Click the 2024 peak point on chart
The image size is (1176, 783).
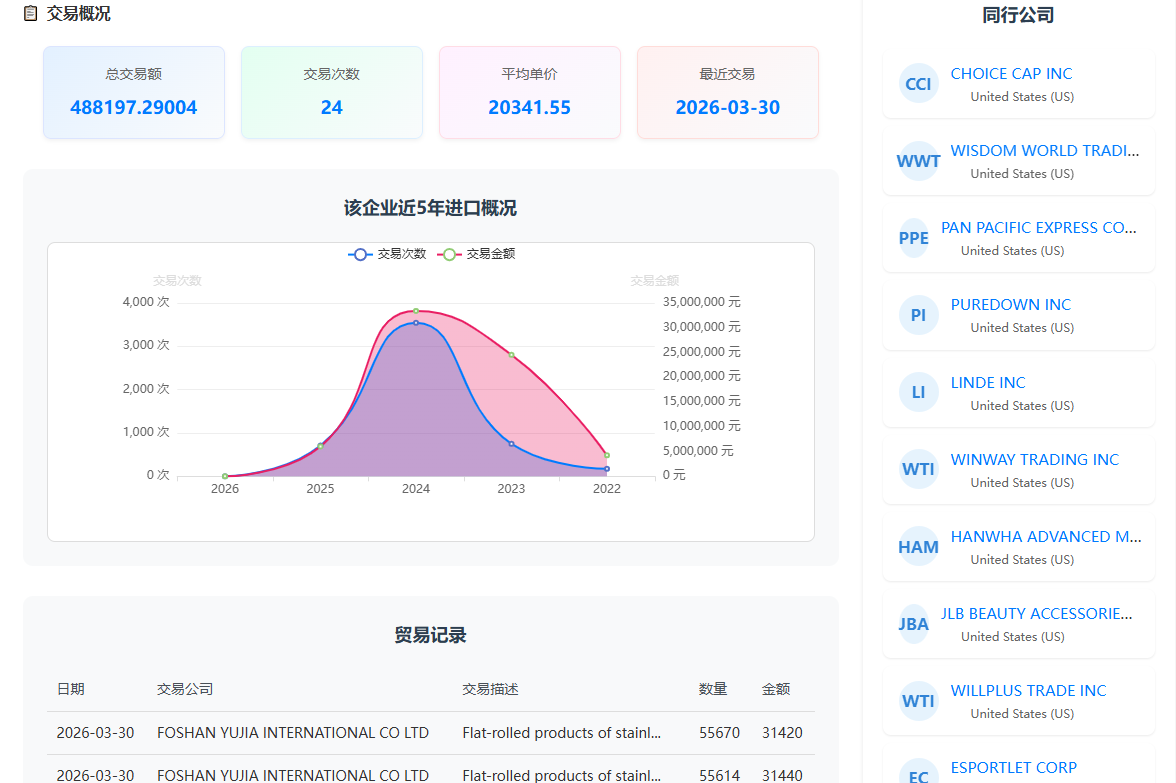click(x=416, y=311)
